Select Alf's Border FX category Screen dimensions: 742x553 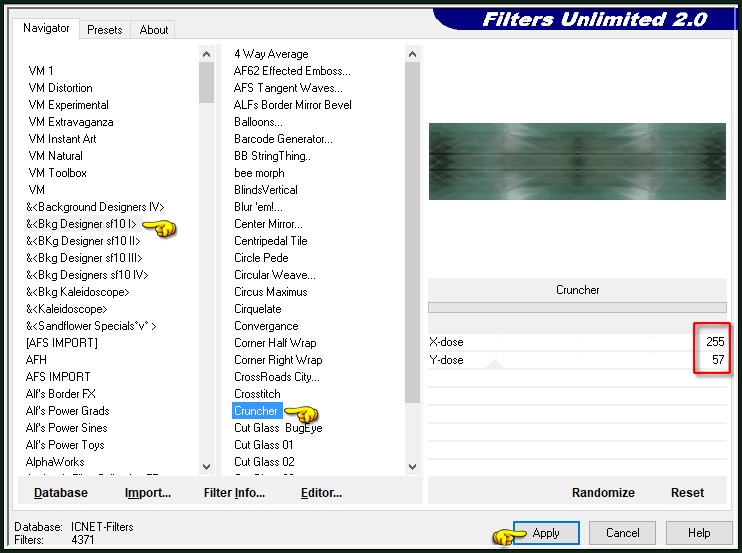(x=61, y=394)
